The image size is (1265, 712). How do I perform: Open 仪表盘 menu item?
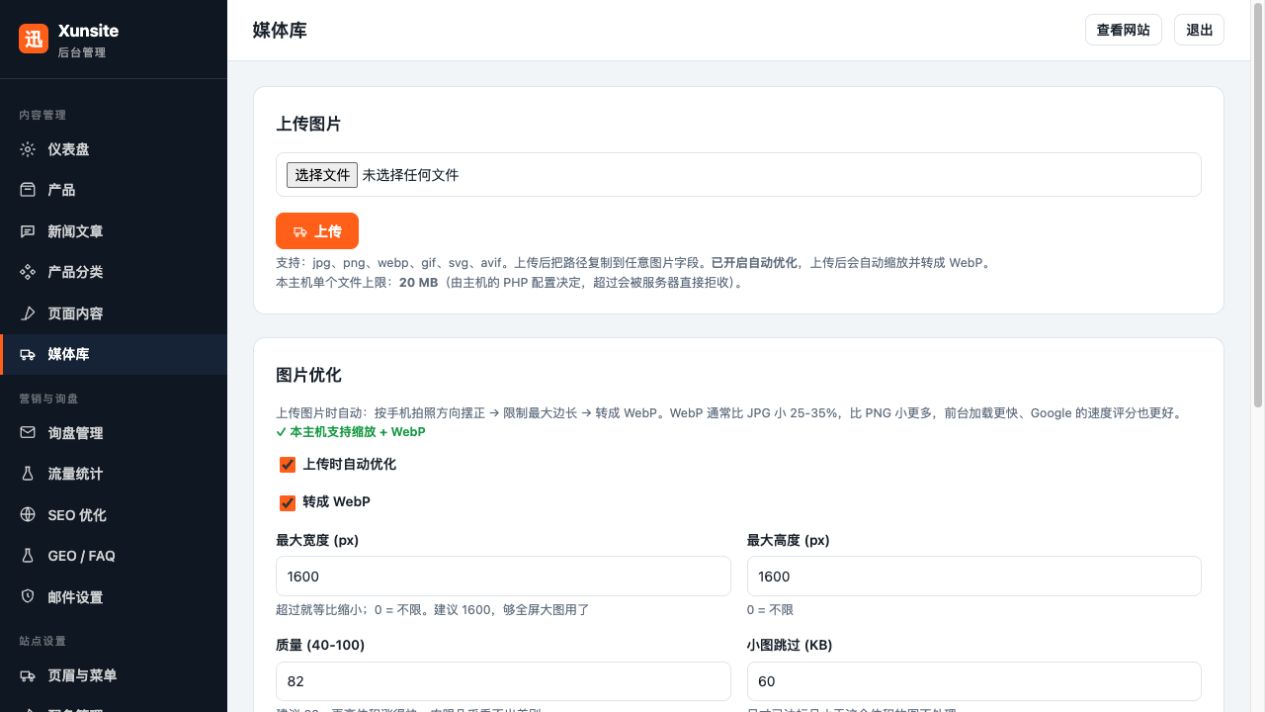(113, 149)
